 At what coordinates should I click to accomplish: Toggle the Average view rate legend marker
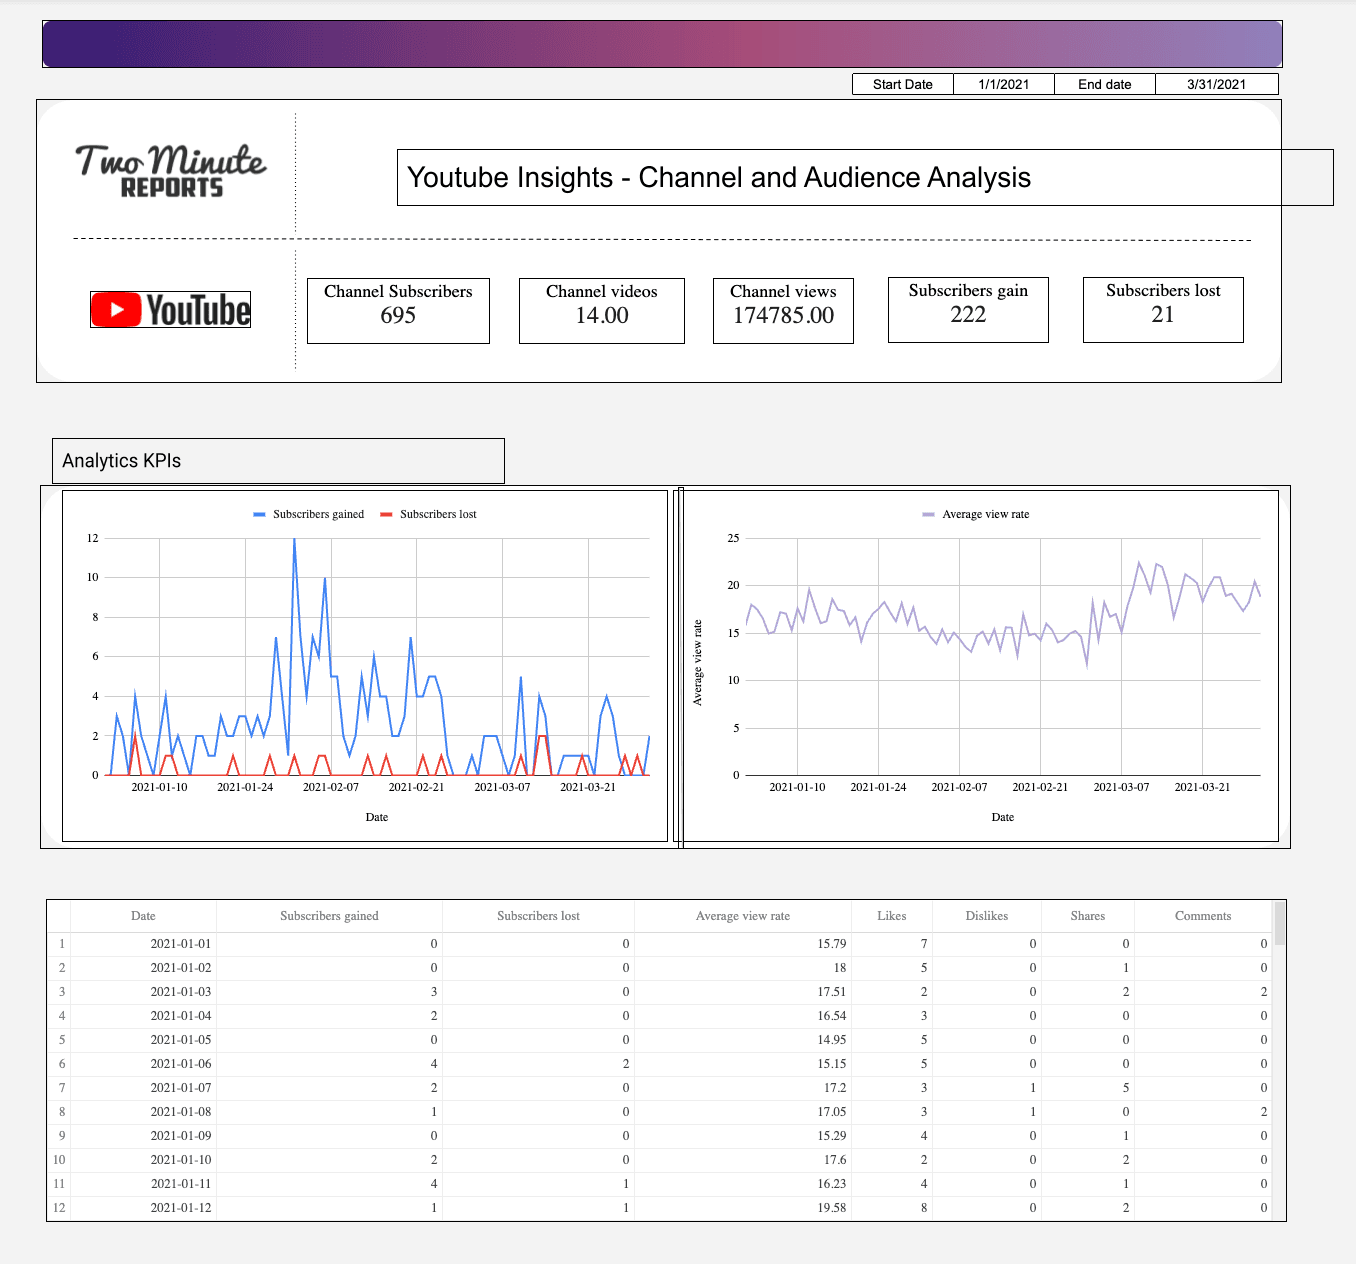pyautogui.click(x=927, y=514)
